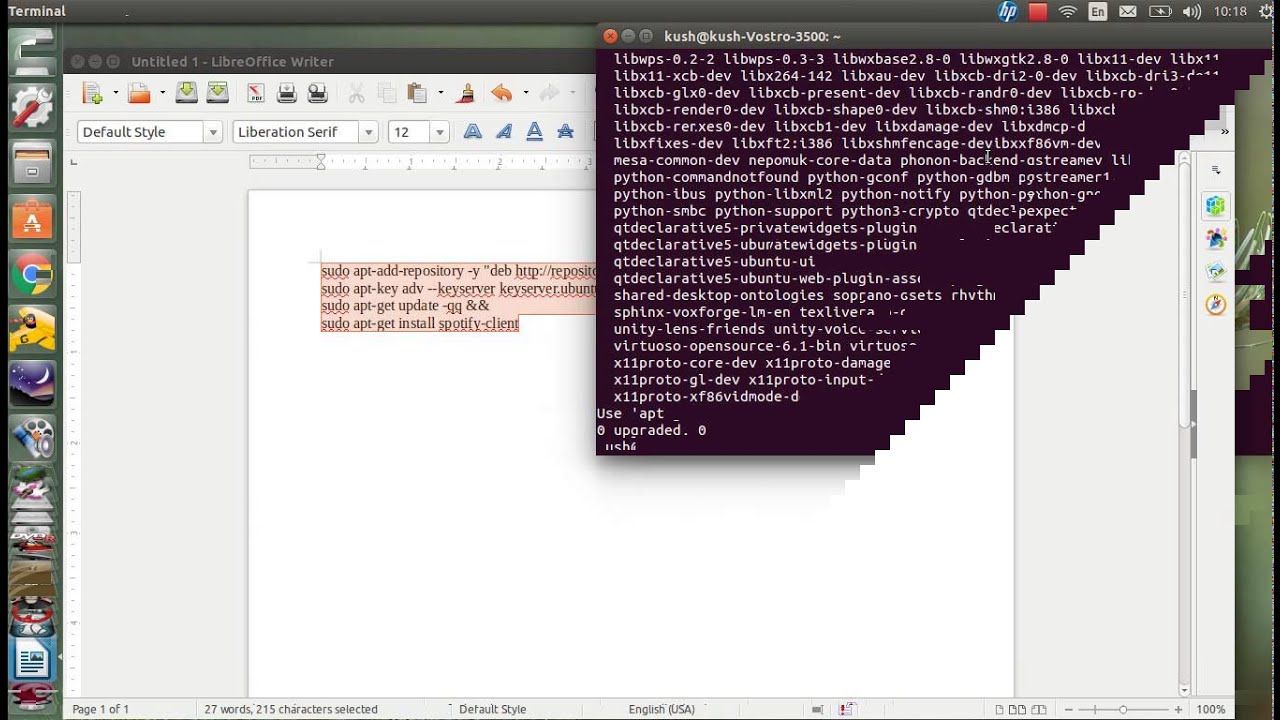
Task: Click the 100% zoom level field
Action: [1210, 709]
